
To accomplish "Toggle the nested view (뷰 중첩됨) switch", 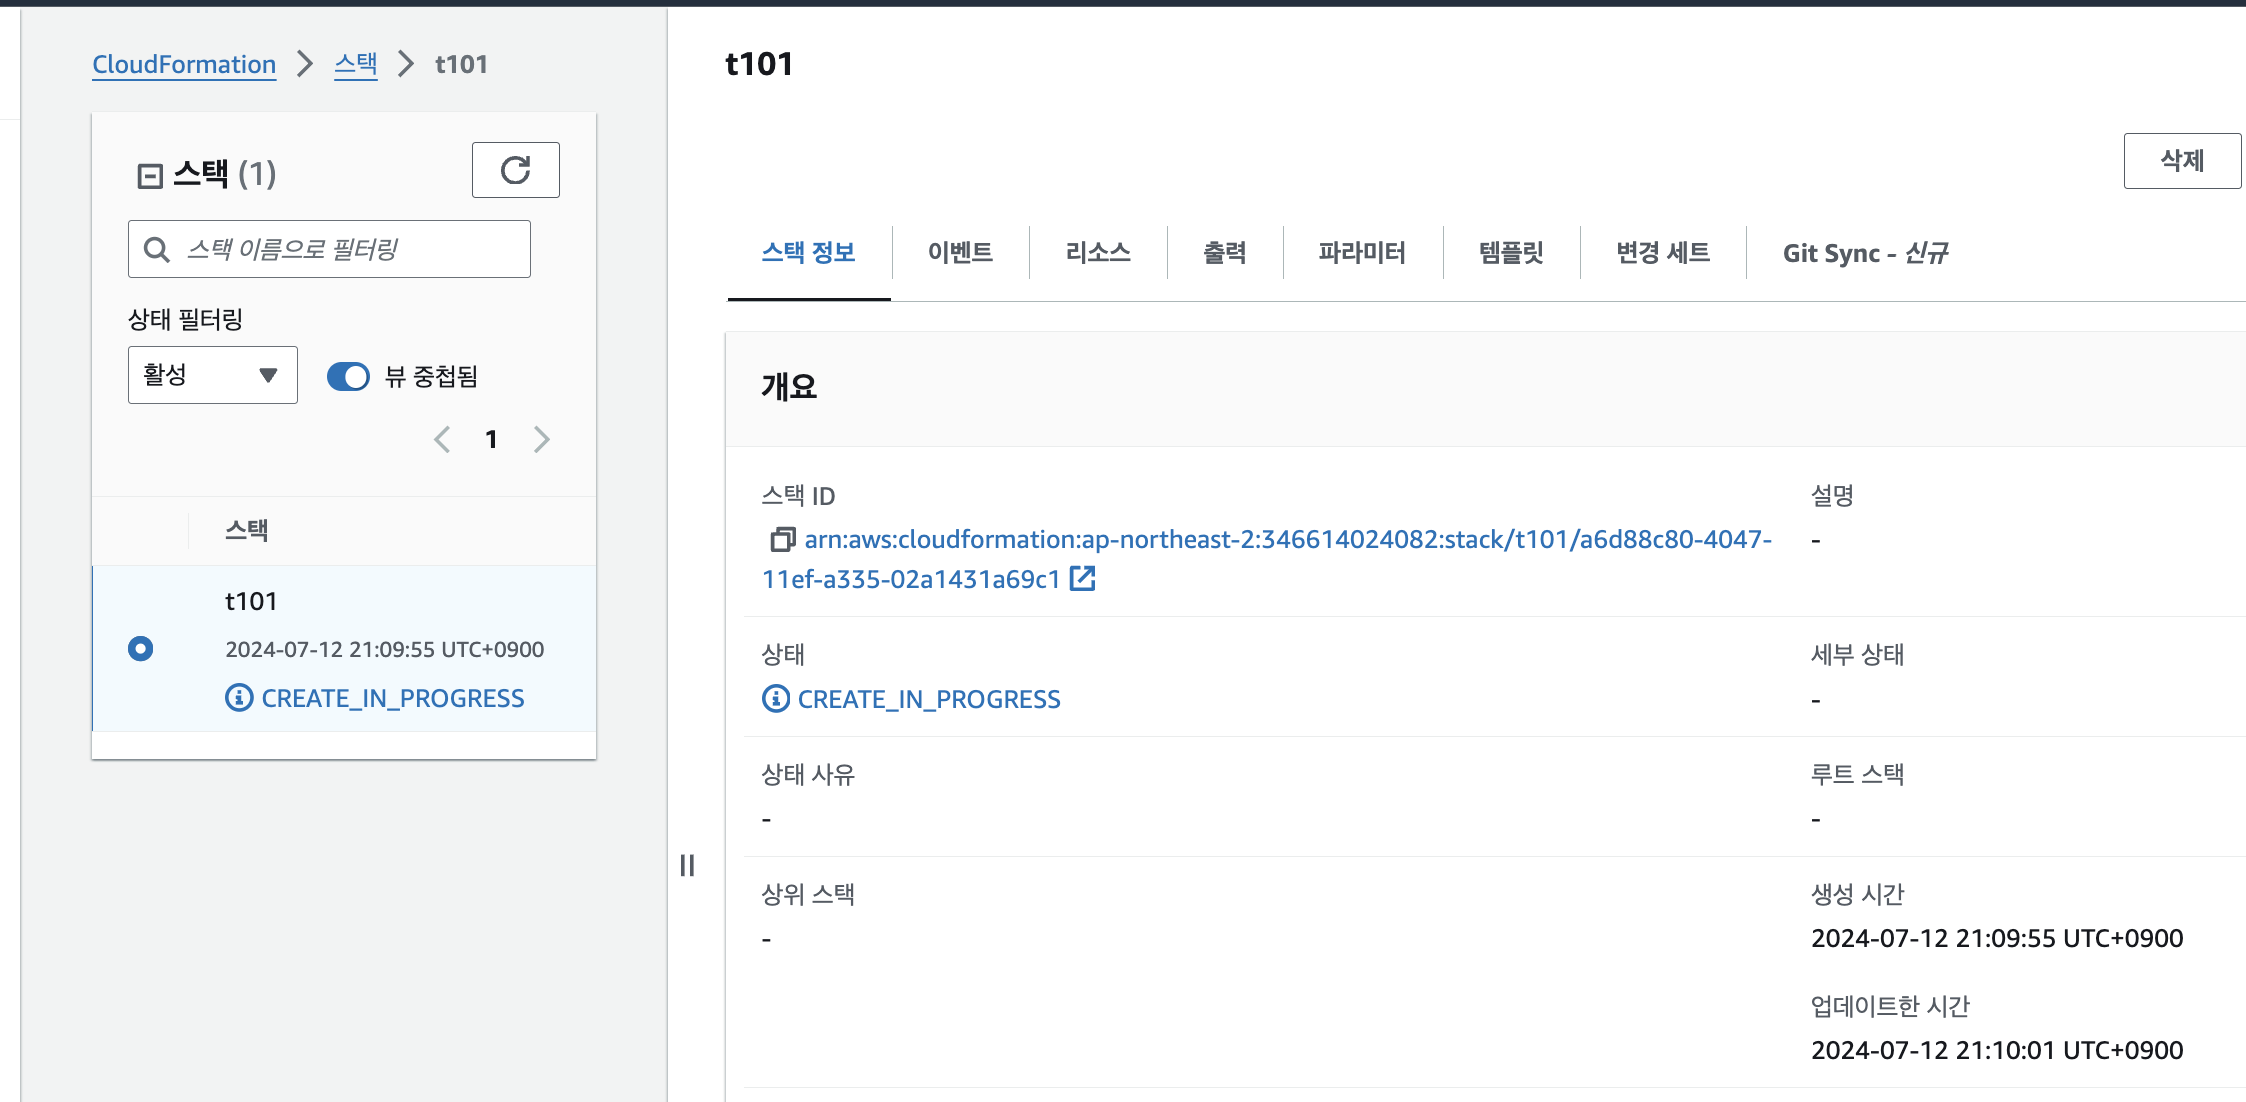I will tap(348, 376).
